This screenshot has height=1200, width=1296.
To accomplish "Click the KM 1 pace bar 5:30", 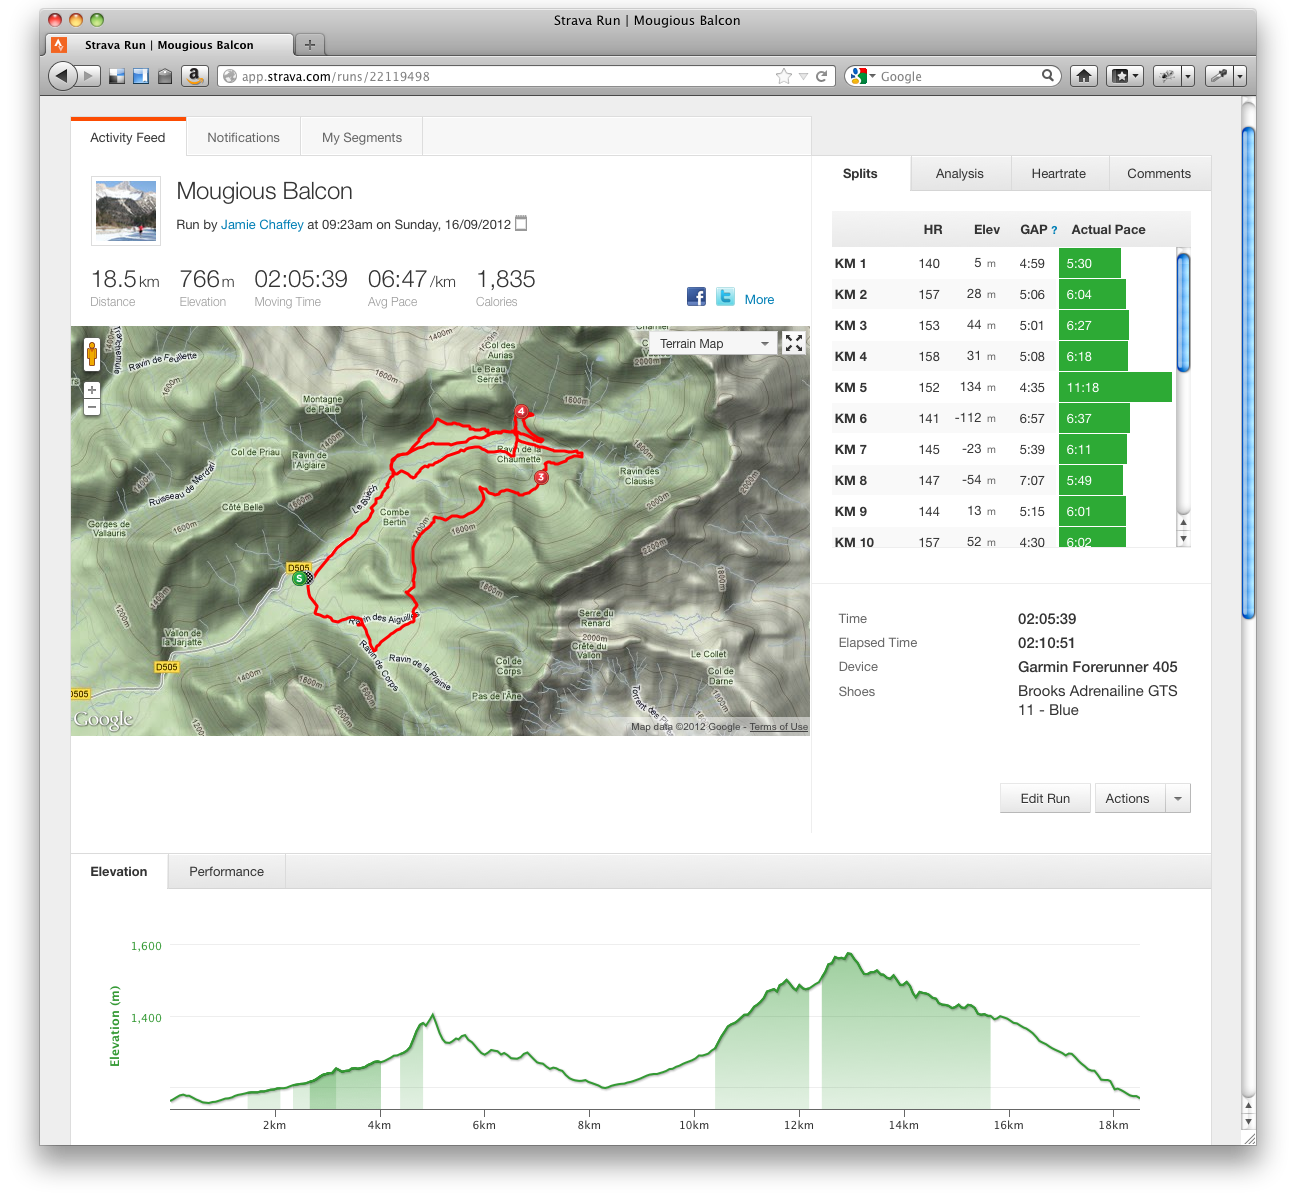I will pyautogui.click(x=1090, y=263).
